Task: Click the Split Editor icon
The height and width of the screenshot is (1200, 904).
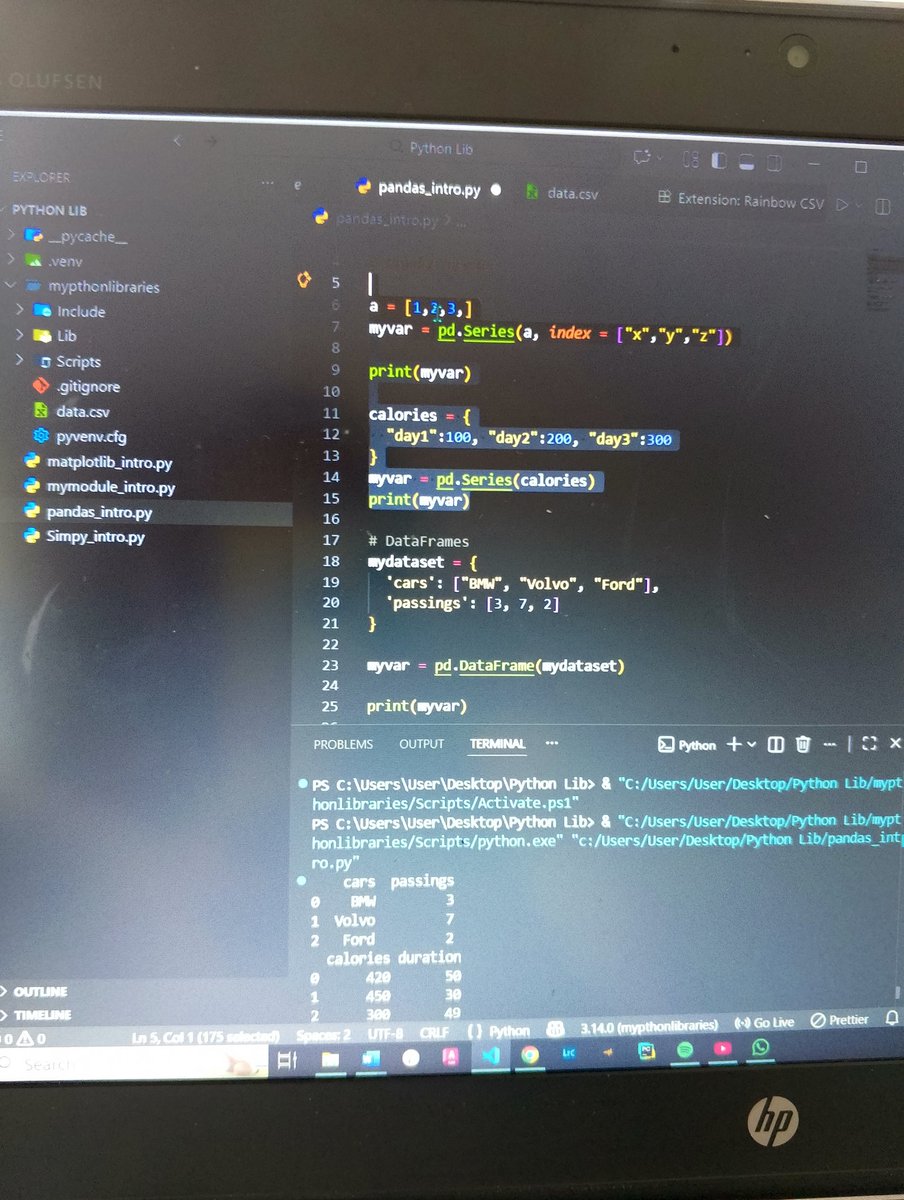Action: click(883, 206)
